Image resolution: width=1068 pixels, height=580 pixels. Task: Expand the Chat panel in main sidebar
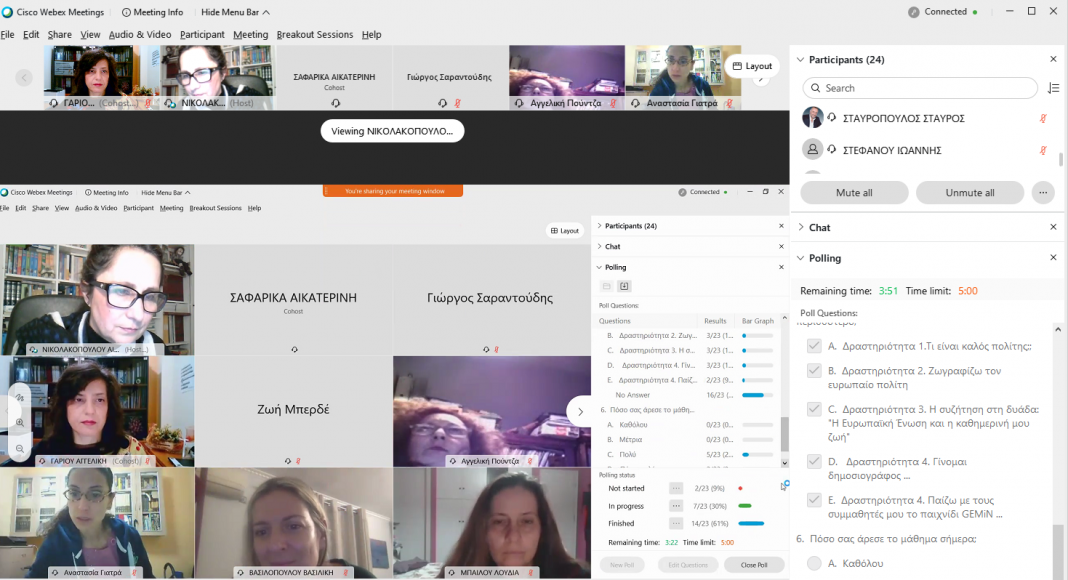[800, 228]
